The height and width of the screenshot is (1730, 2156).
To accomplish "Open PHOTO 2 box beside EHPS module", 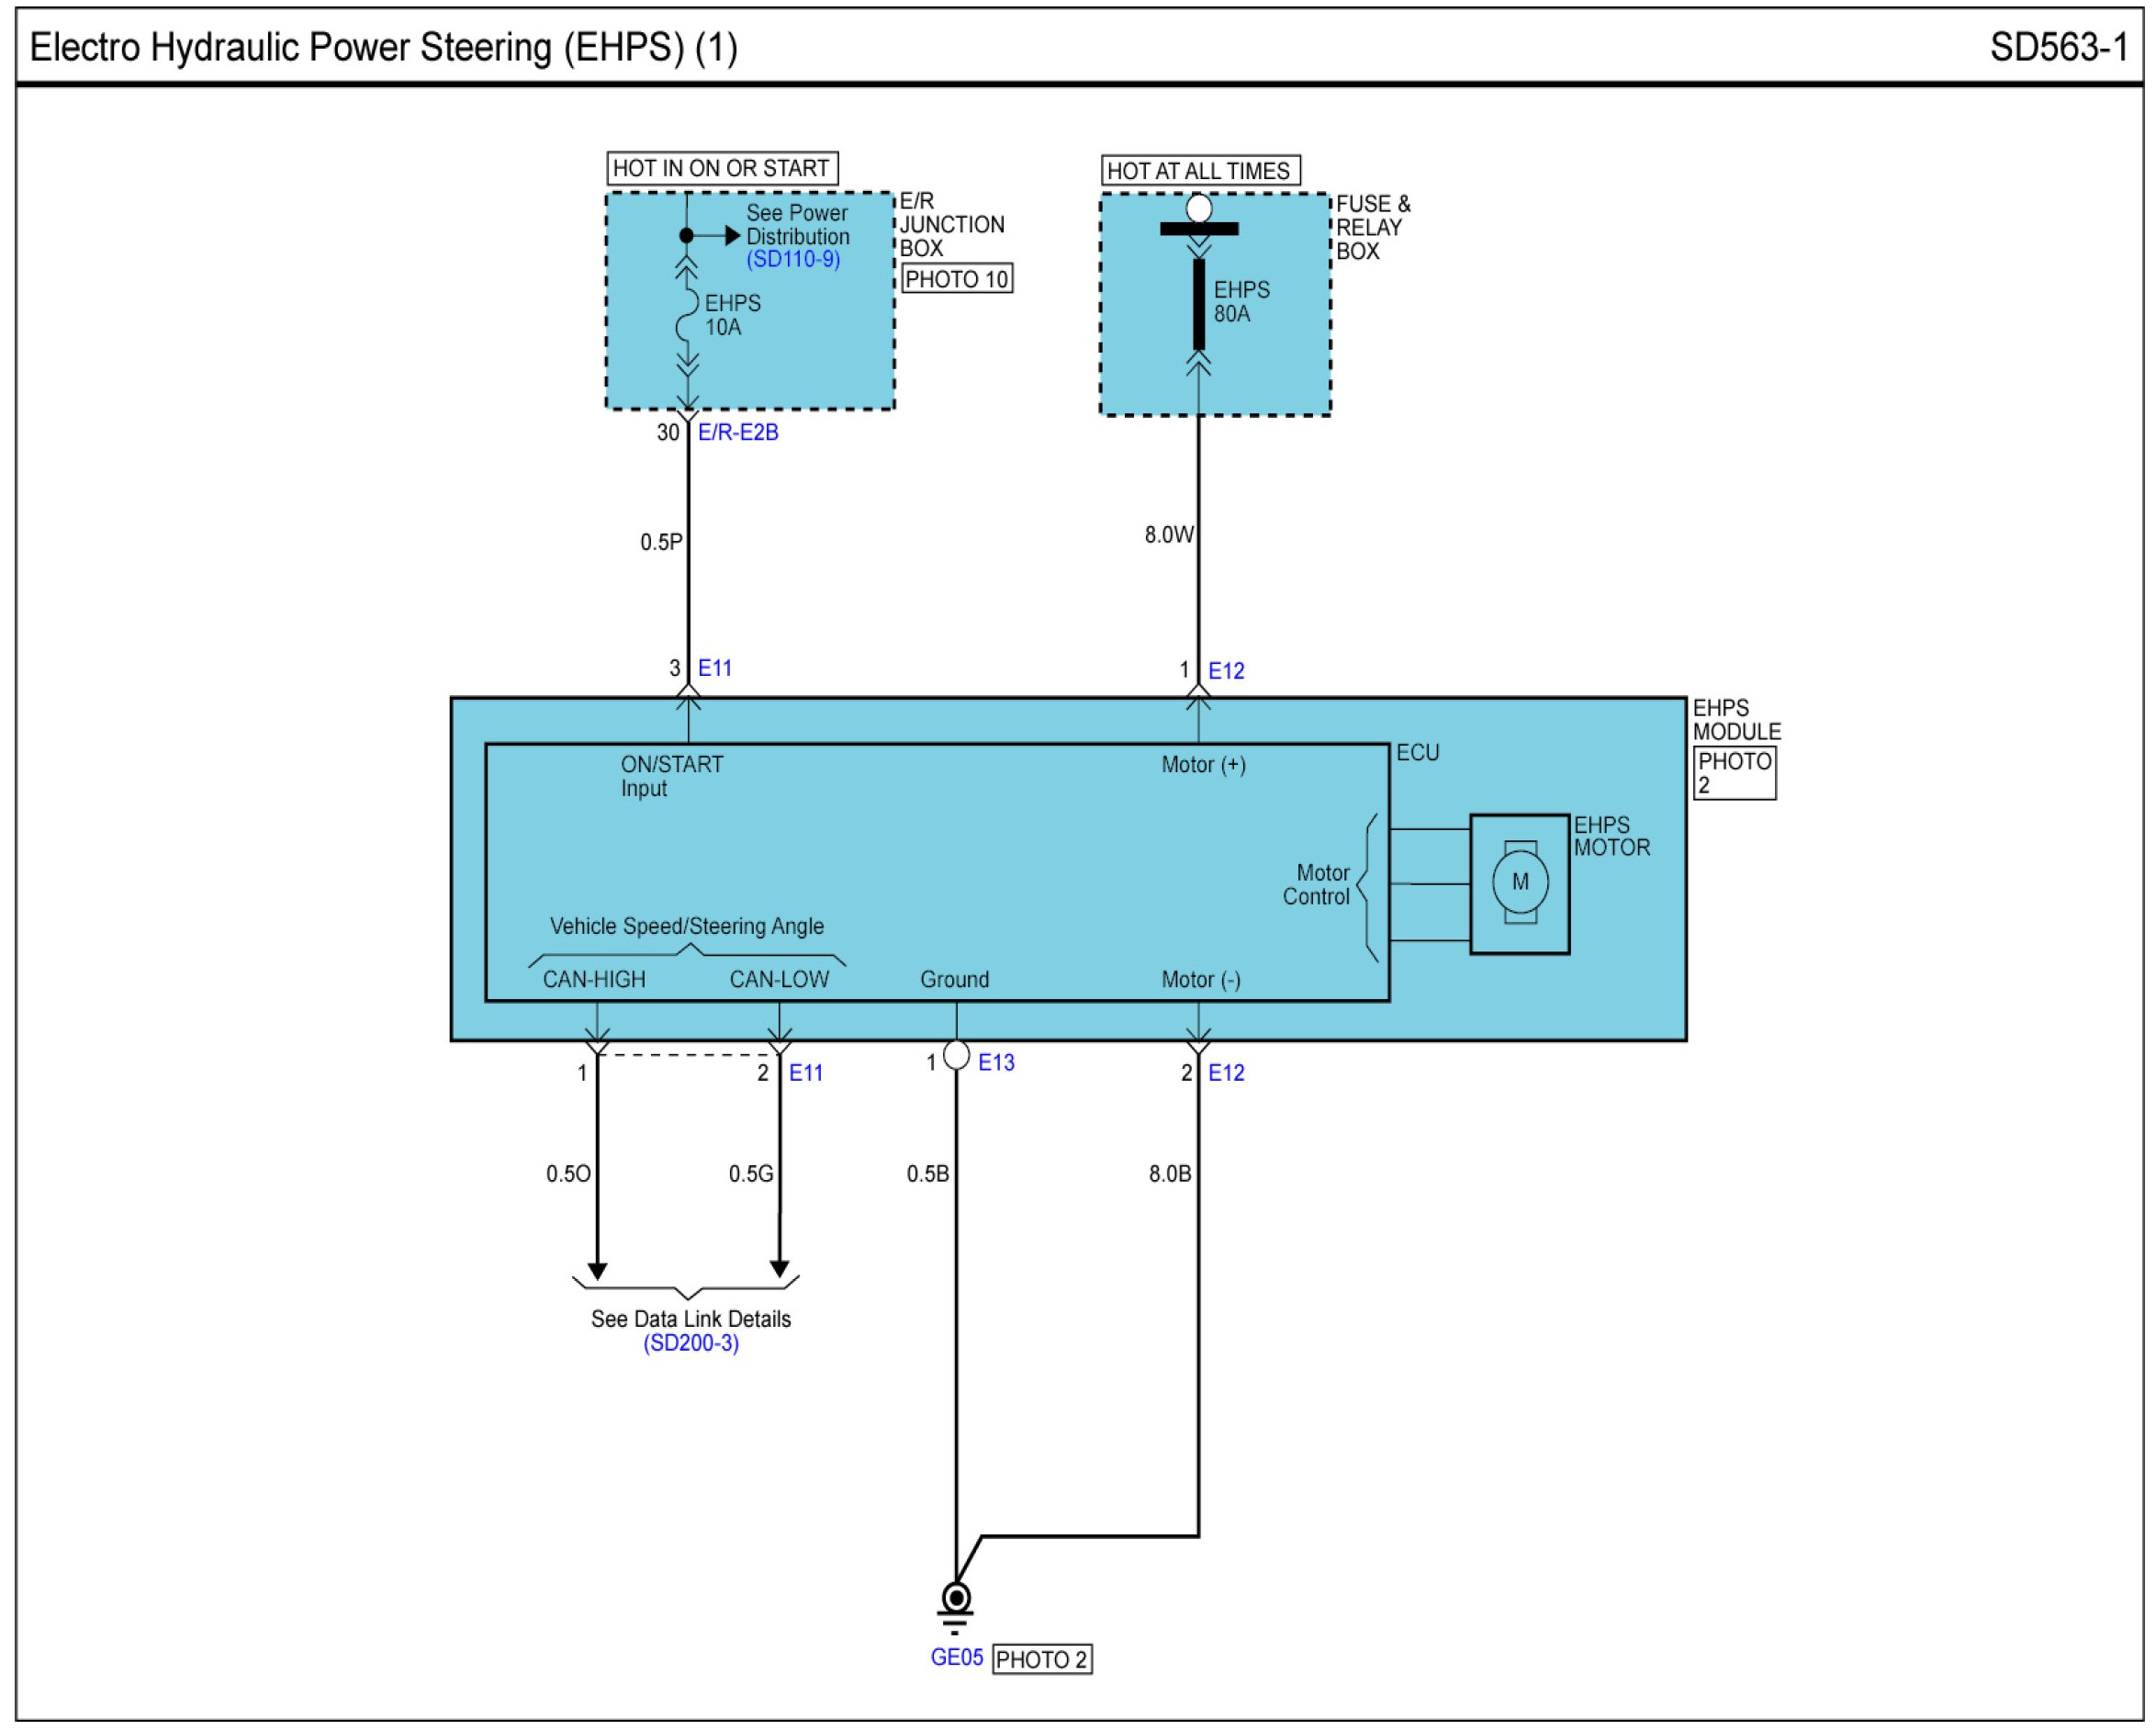I will click(1734, 773).
